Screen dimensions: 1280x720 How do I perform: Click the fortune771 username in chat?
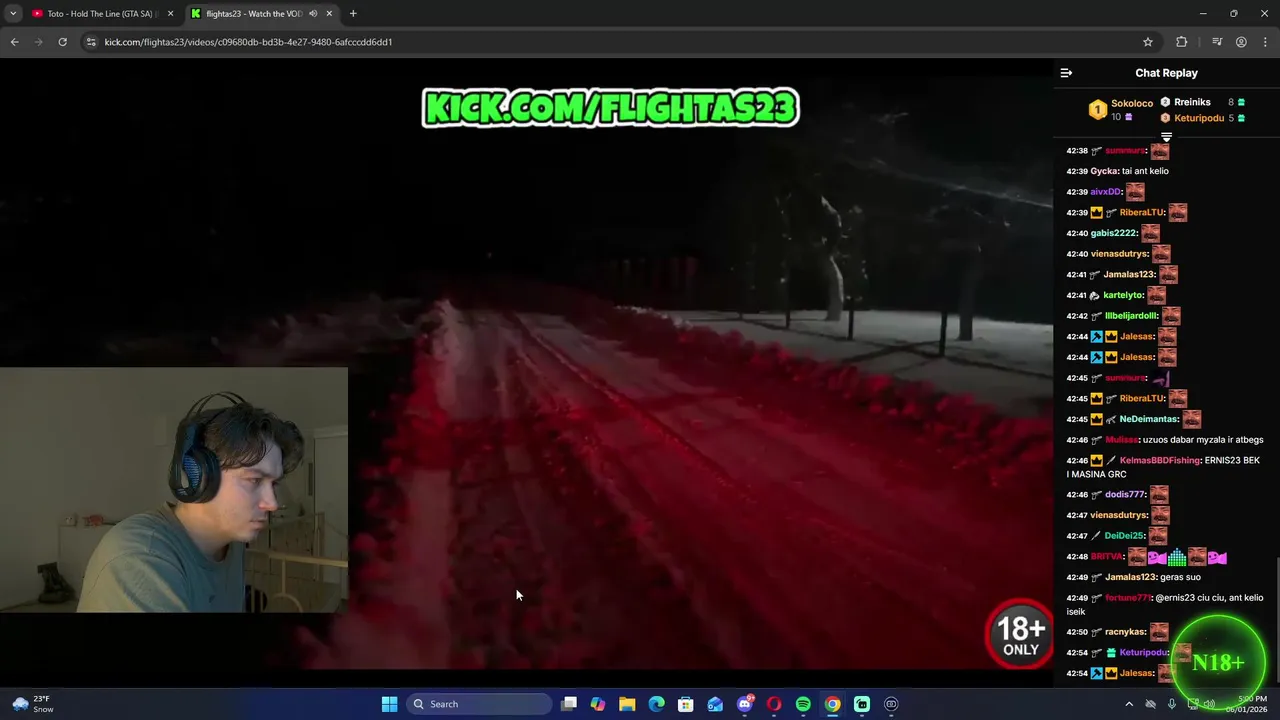click(x=1127, y=598)
